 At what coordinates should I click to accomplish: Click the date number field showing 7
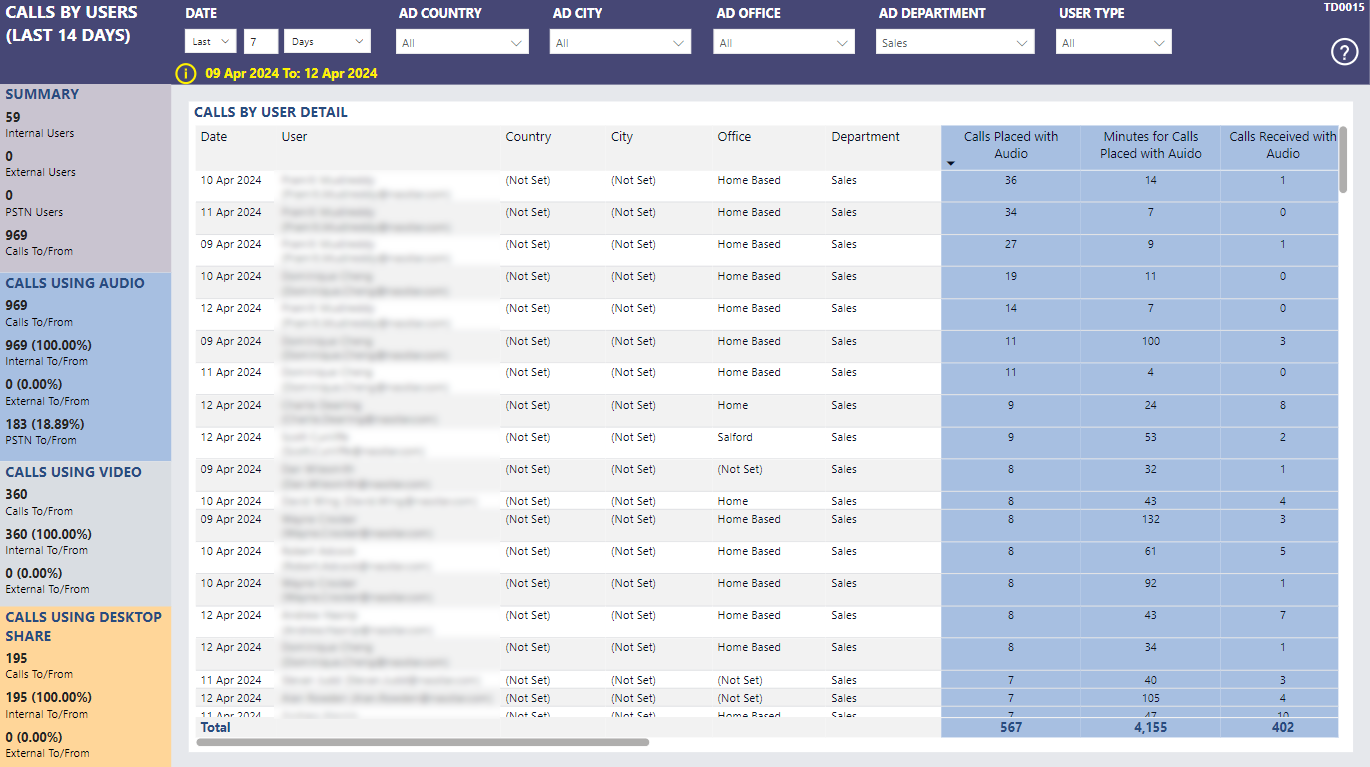coord(260,42)
